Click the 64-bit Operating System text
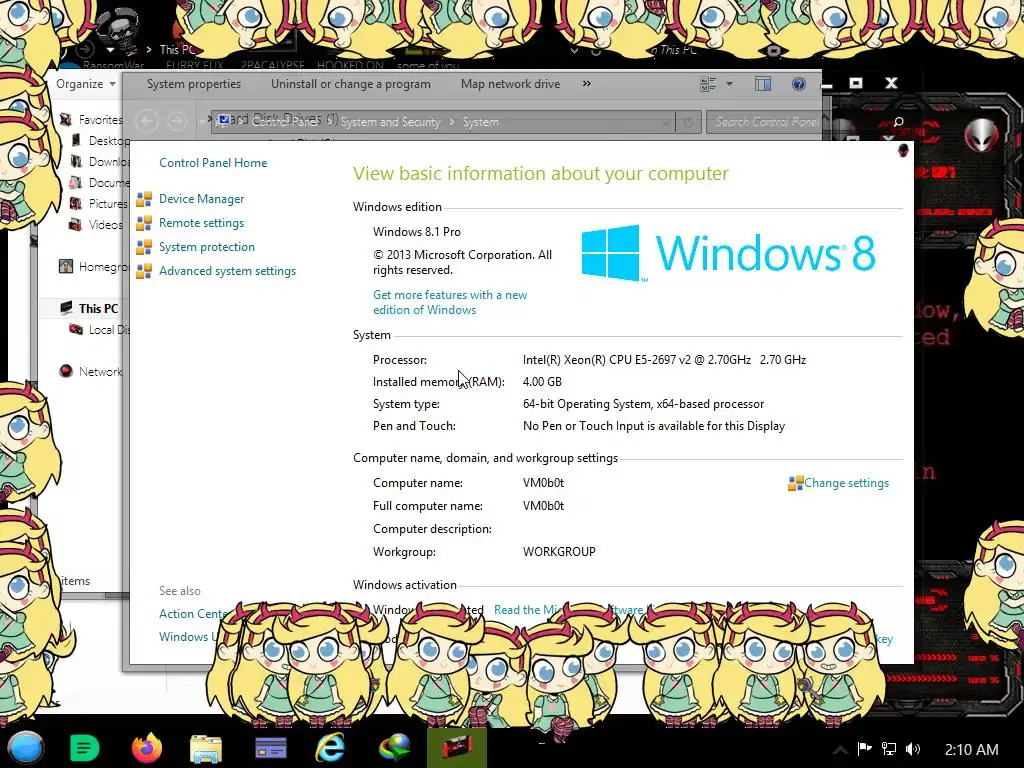Screen dimensions: 1024x768 pos(643,404)
